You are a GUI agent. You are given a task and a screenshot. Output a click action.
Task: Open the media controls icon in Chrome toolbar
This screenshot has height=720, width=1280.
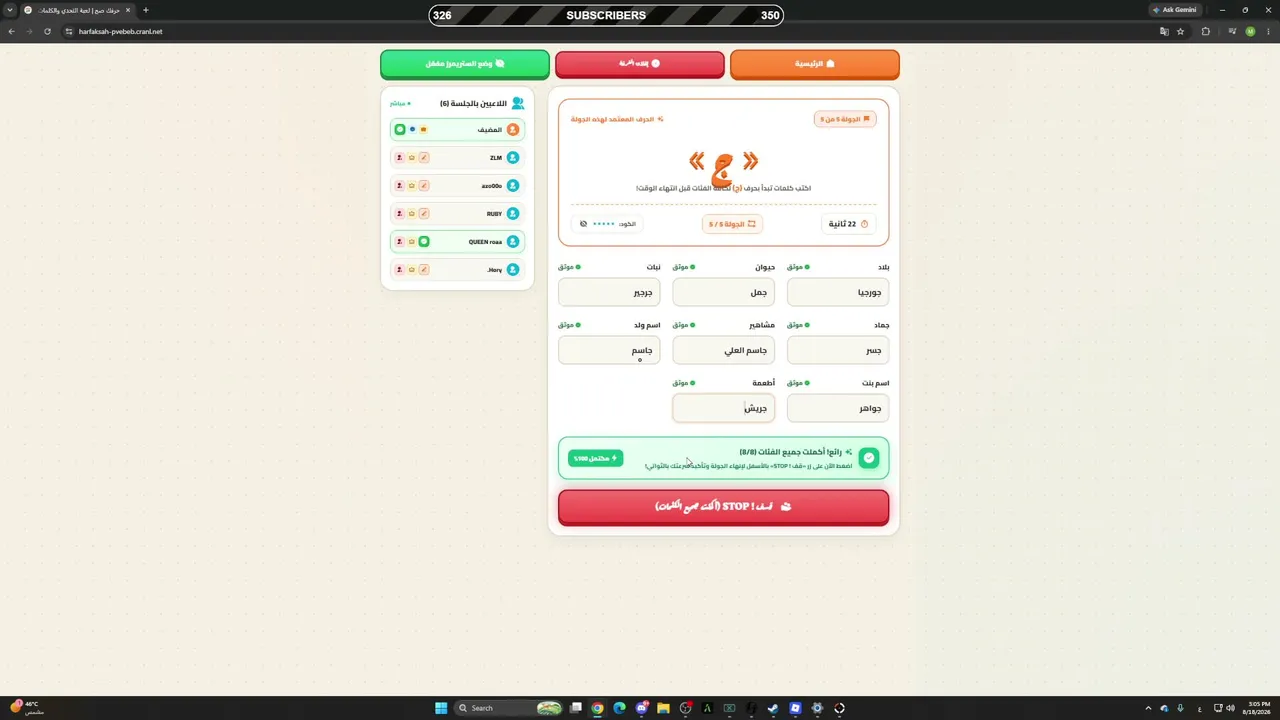click(1232, 31)
